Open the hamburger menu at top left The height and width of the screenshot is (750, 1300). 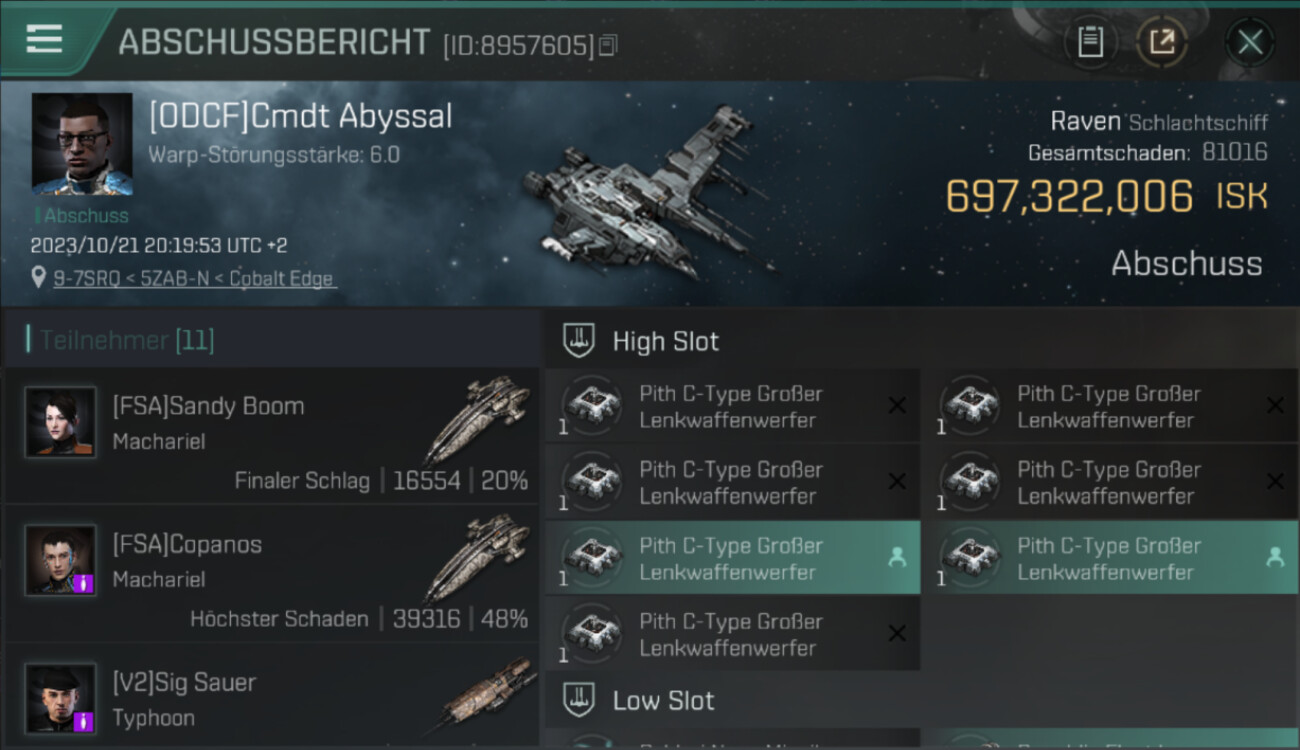point(44,39)
